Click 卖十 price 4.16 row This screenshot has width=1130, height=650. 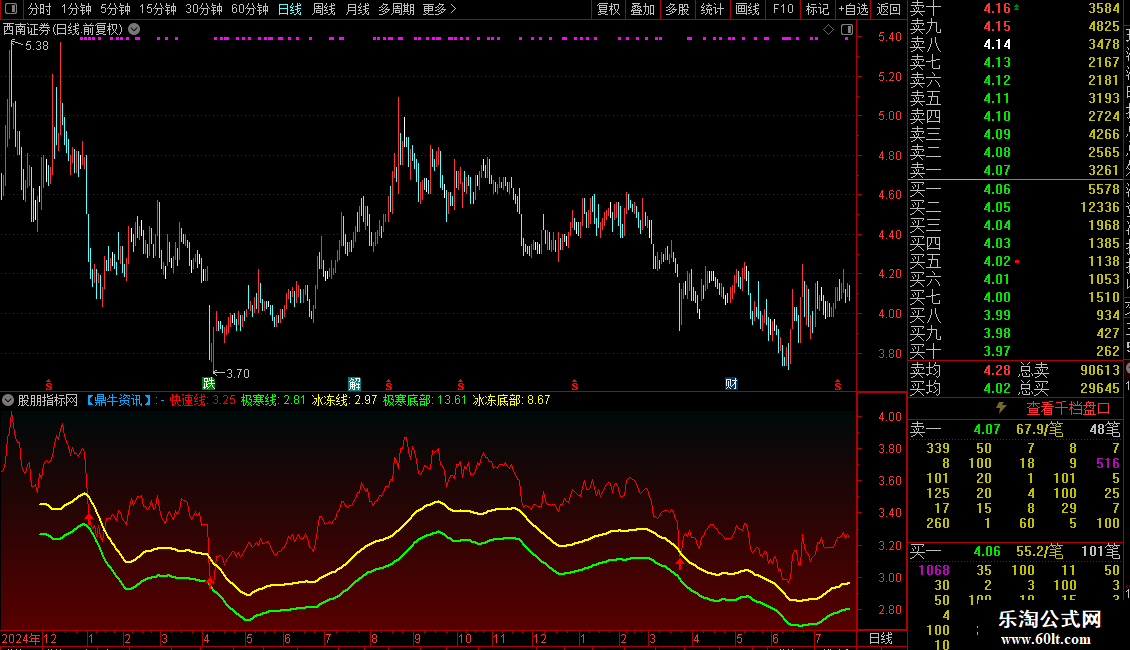point(1015,9)
